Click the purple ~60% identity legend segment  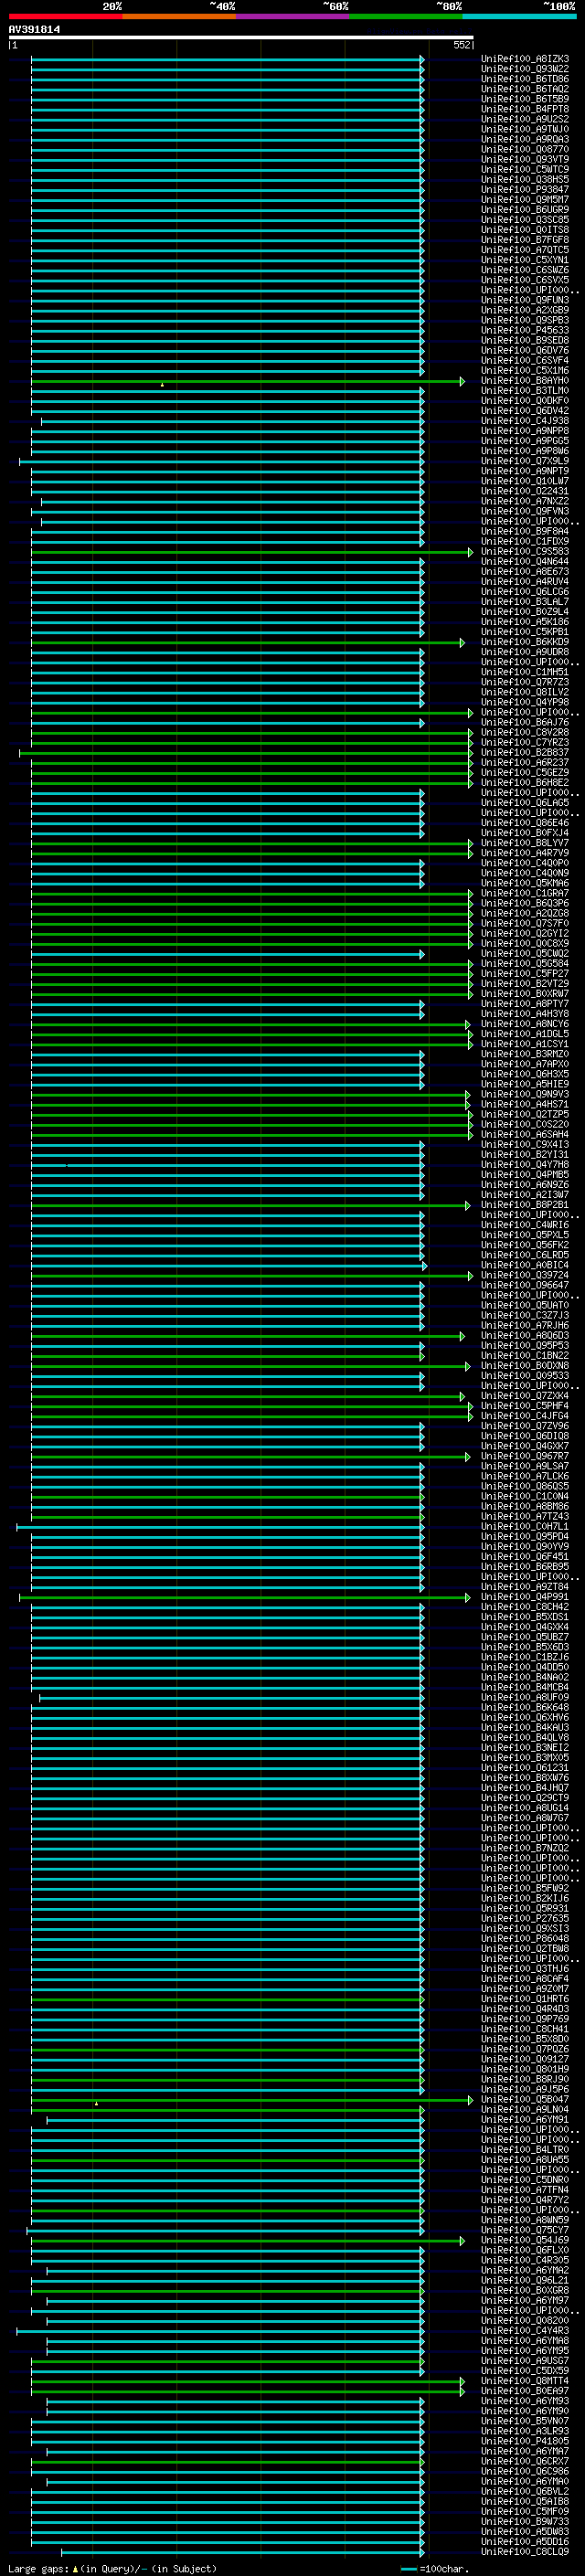(x=292, y=16)
